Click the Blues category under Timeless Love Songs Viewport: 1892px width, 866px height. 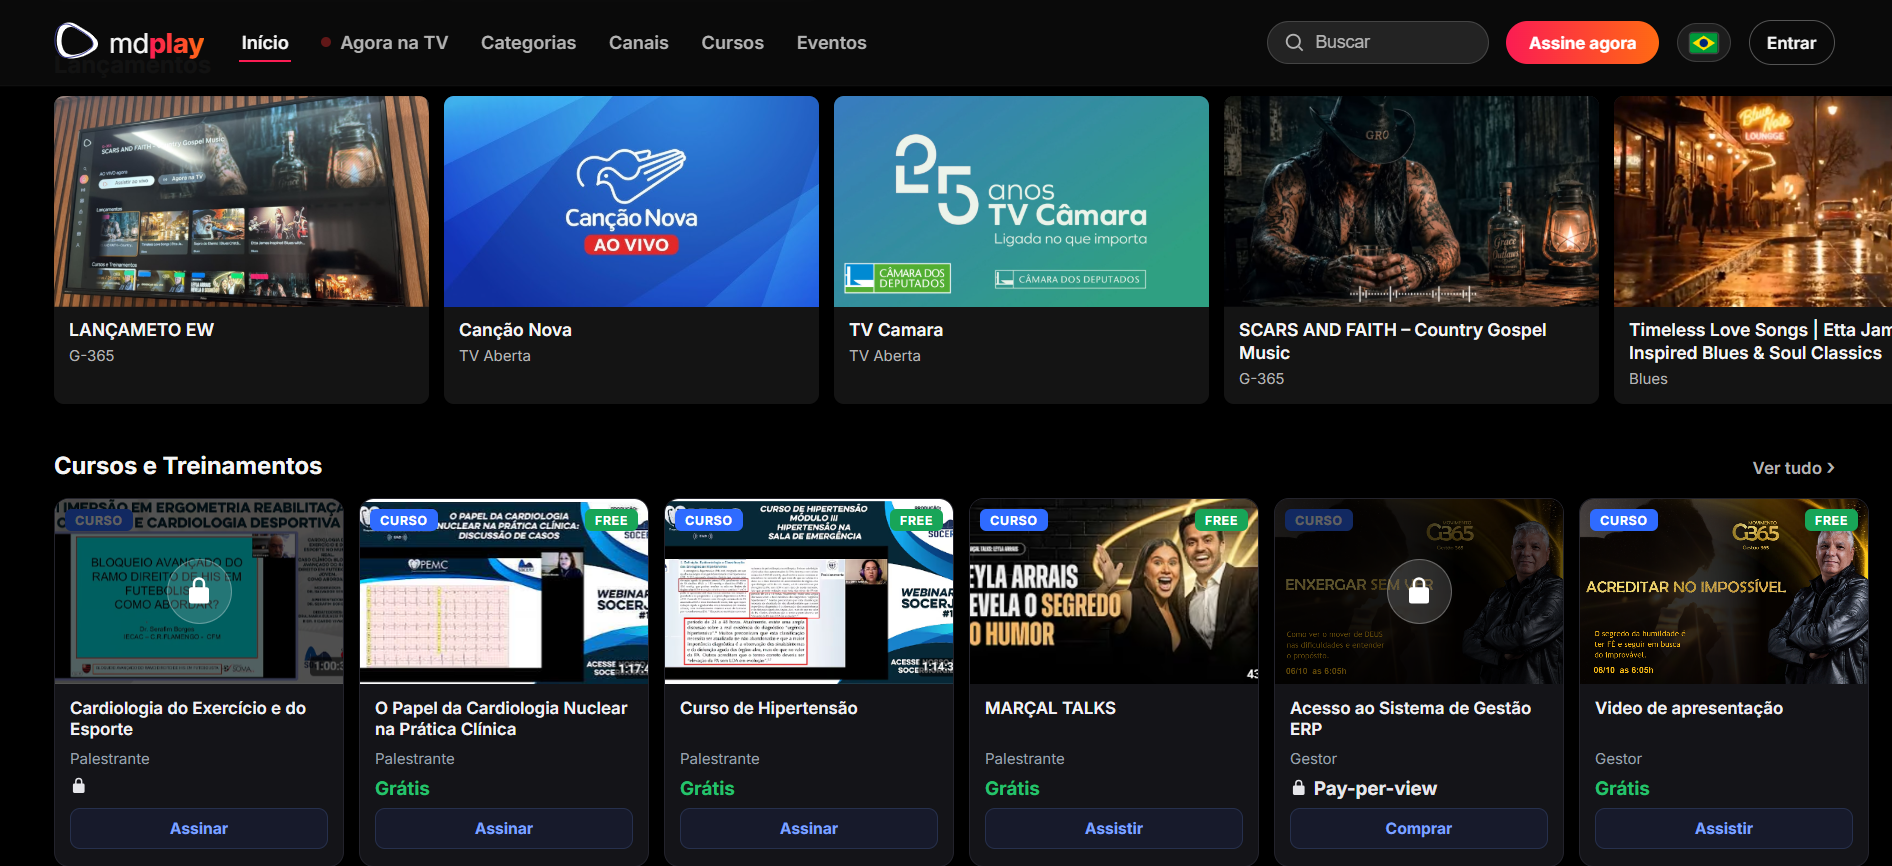(x=1648, y=379)
